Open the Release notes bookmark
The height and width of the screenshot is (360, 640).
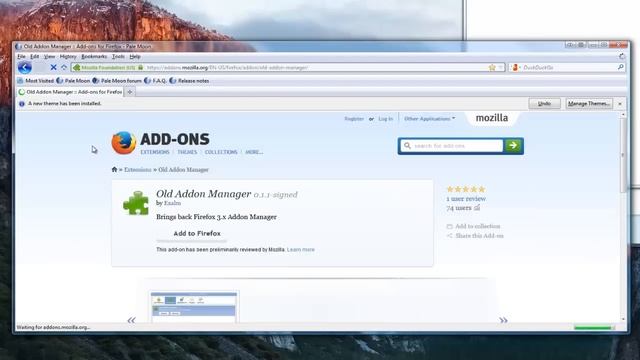coord(189,81)
